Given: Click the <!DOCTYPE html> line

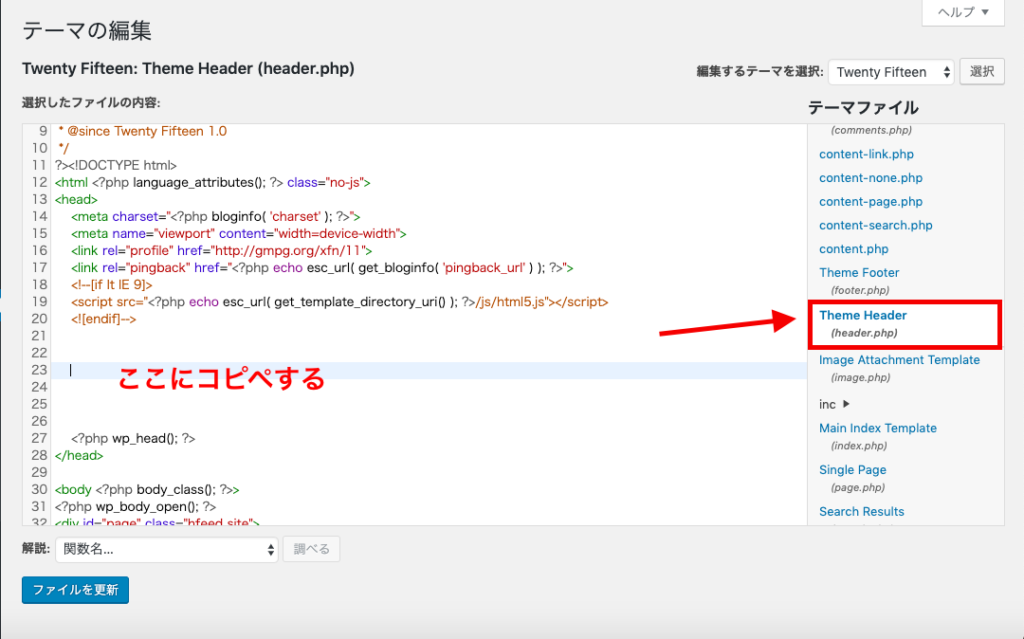Looking at the screenshot, I should [x=116, y=165].
